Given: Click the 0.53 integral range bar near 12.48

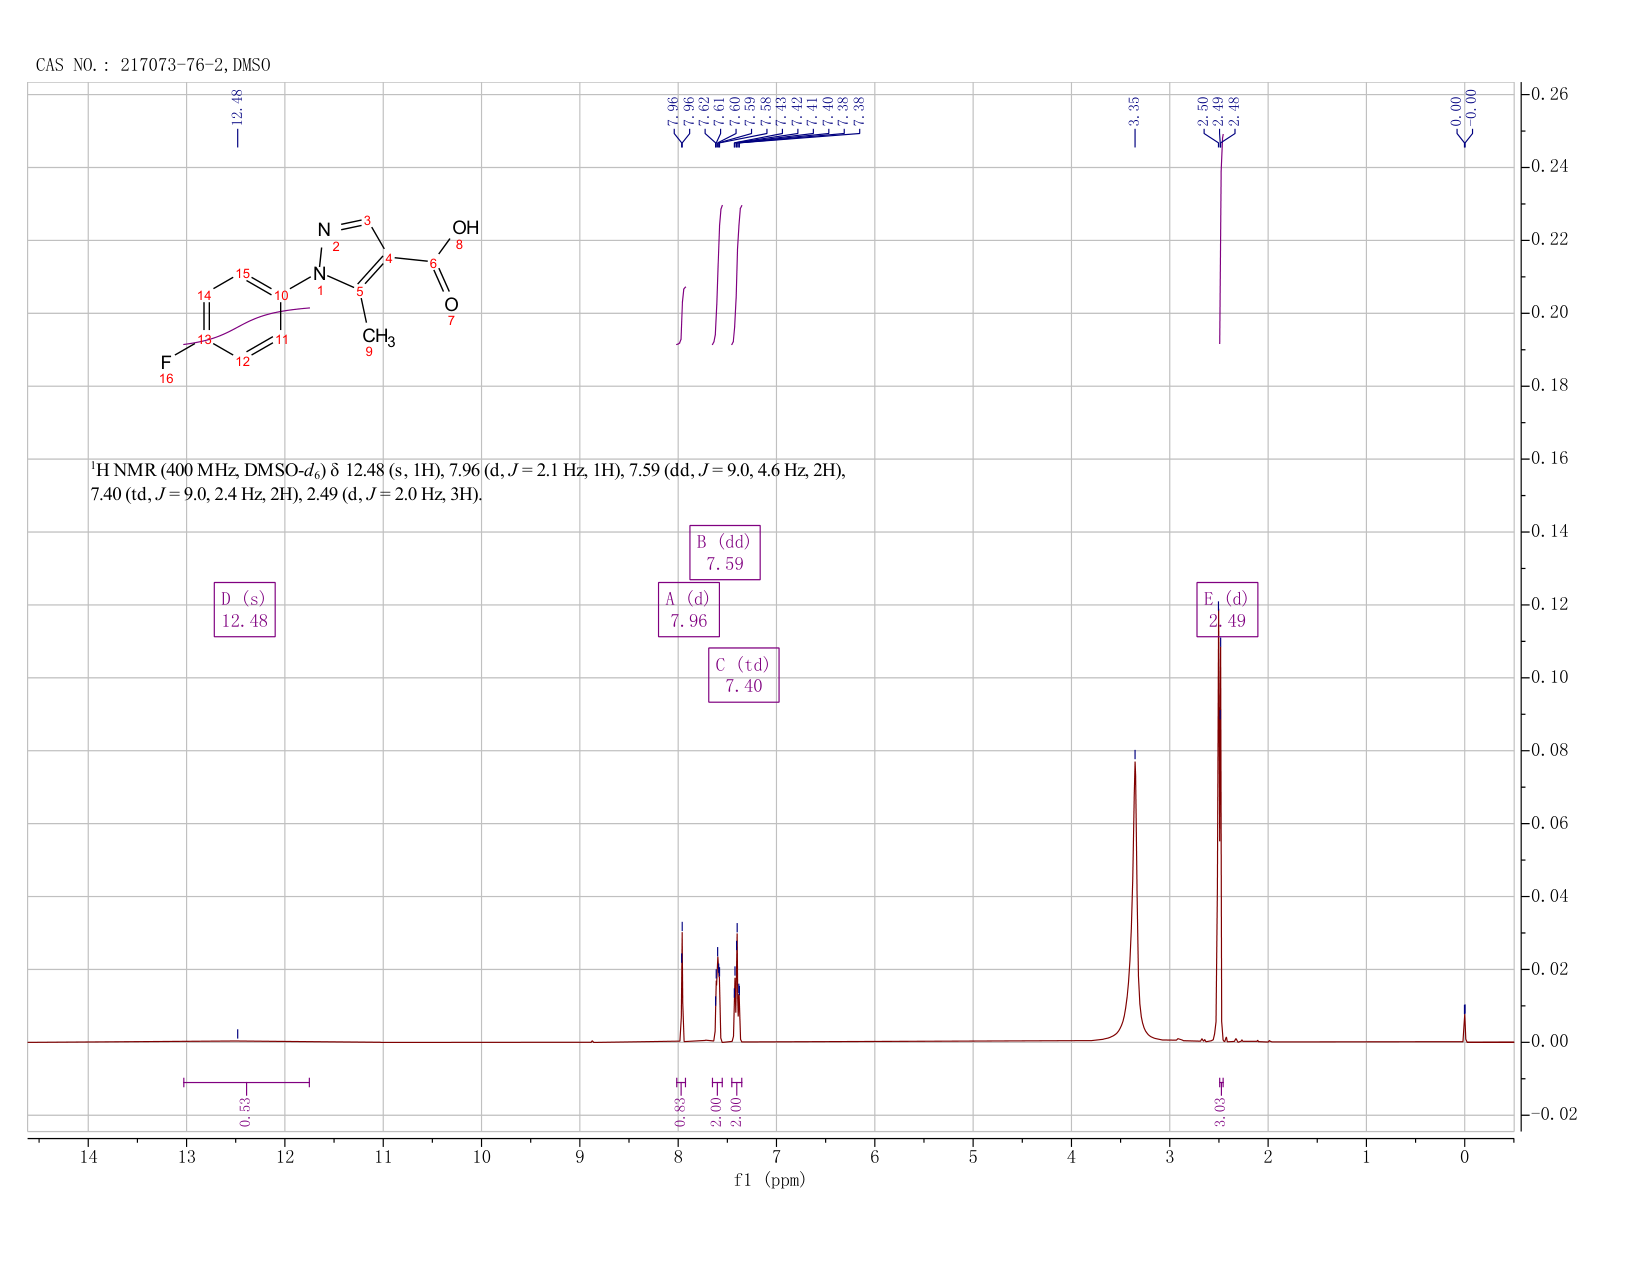Looking at the screenshot, I should pos(247,1082).
